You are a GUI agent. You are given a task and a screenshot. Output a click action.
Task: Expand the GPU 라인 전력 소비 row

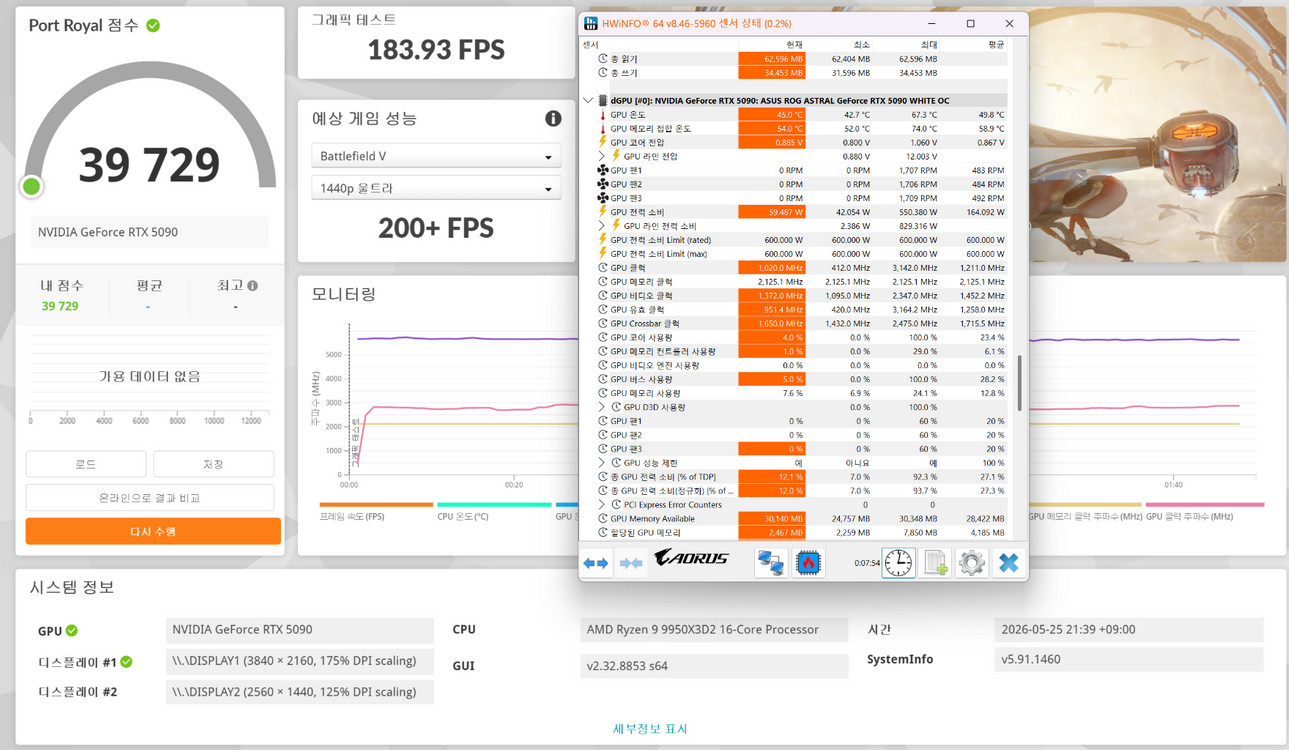tap(602, 226)
